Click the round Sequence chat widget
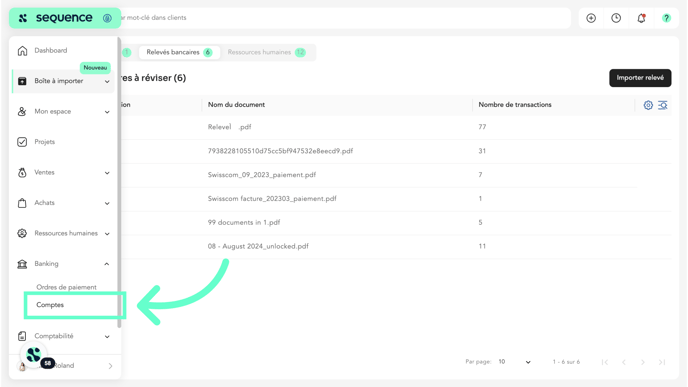 (x=33, y=355)
